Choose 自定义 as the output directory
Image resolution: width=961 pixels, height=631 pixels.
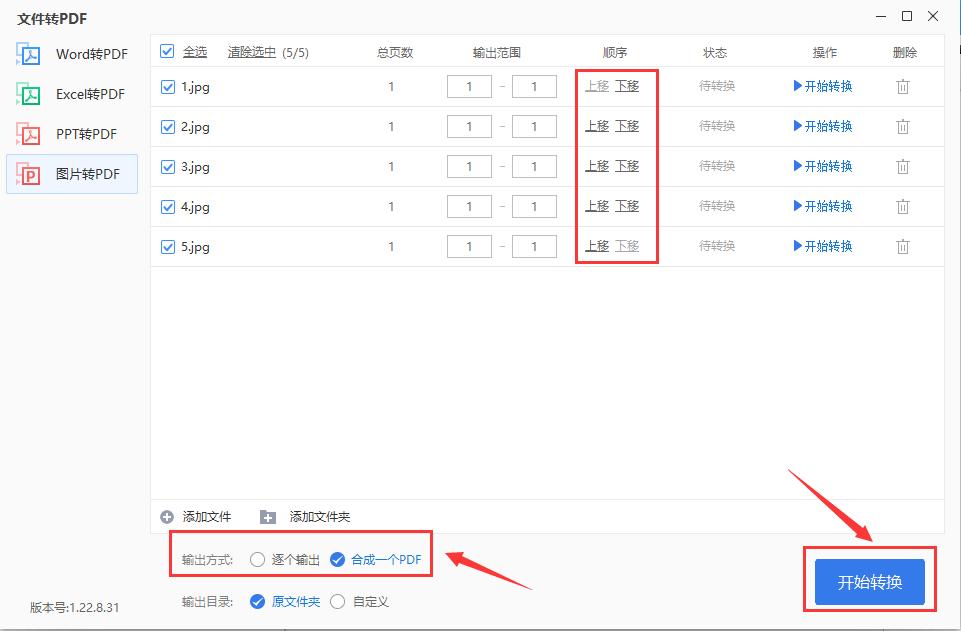pyautogui.click(x=338, y=601)
